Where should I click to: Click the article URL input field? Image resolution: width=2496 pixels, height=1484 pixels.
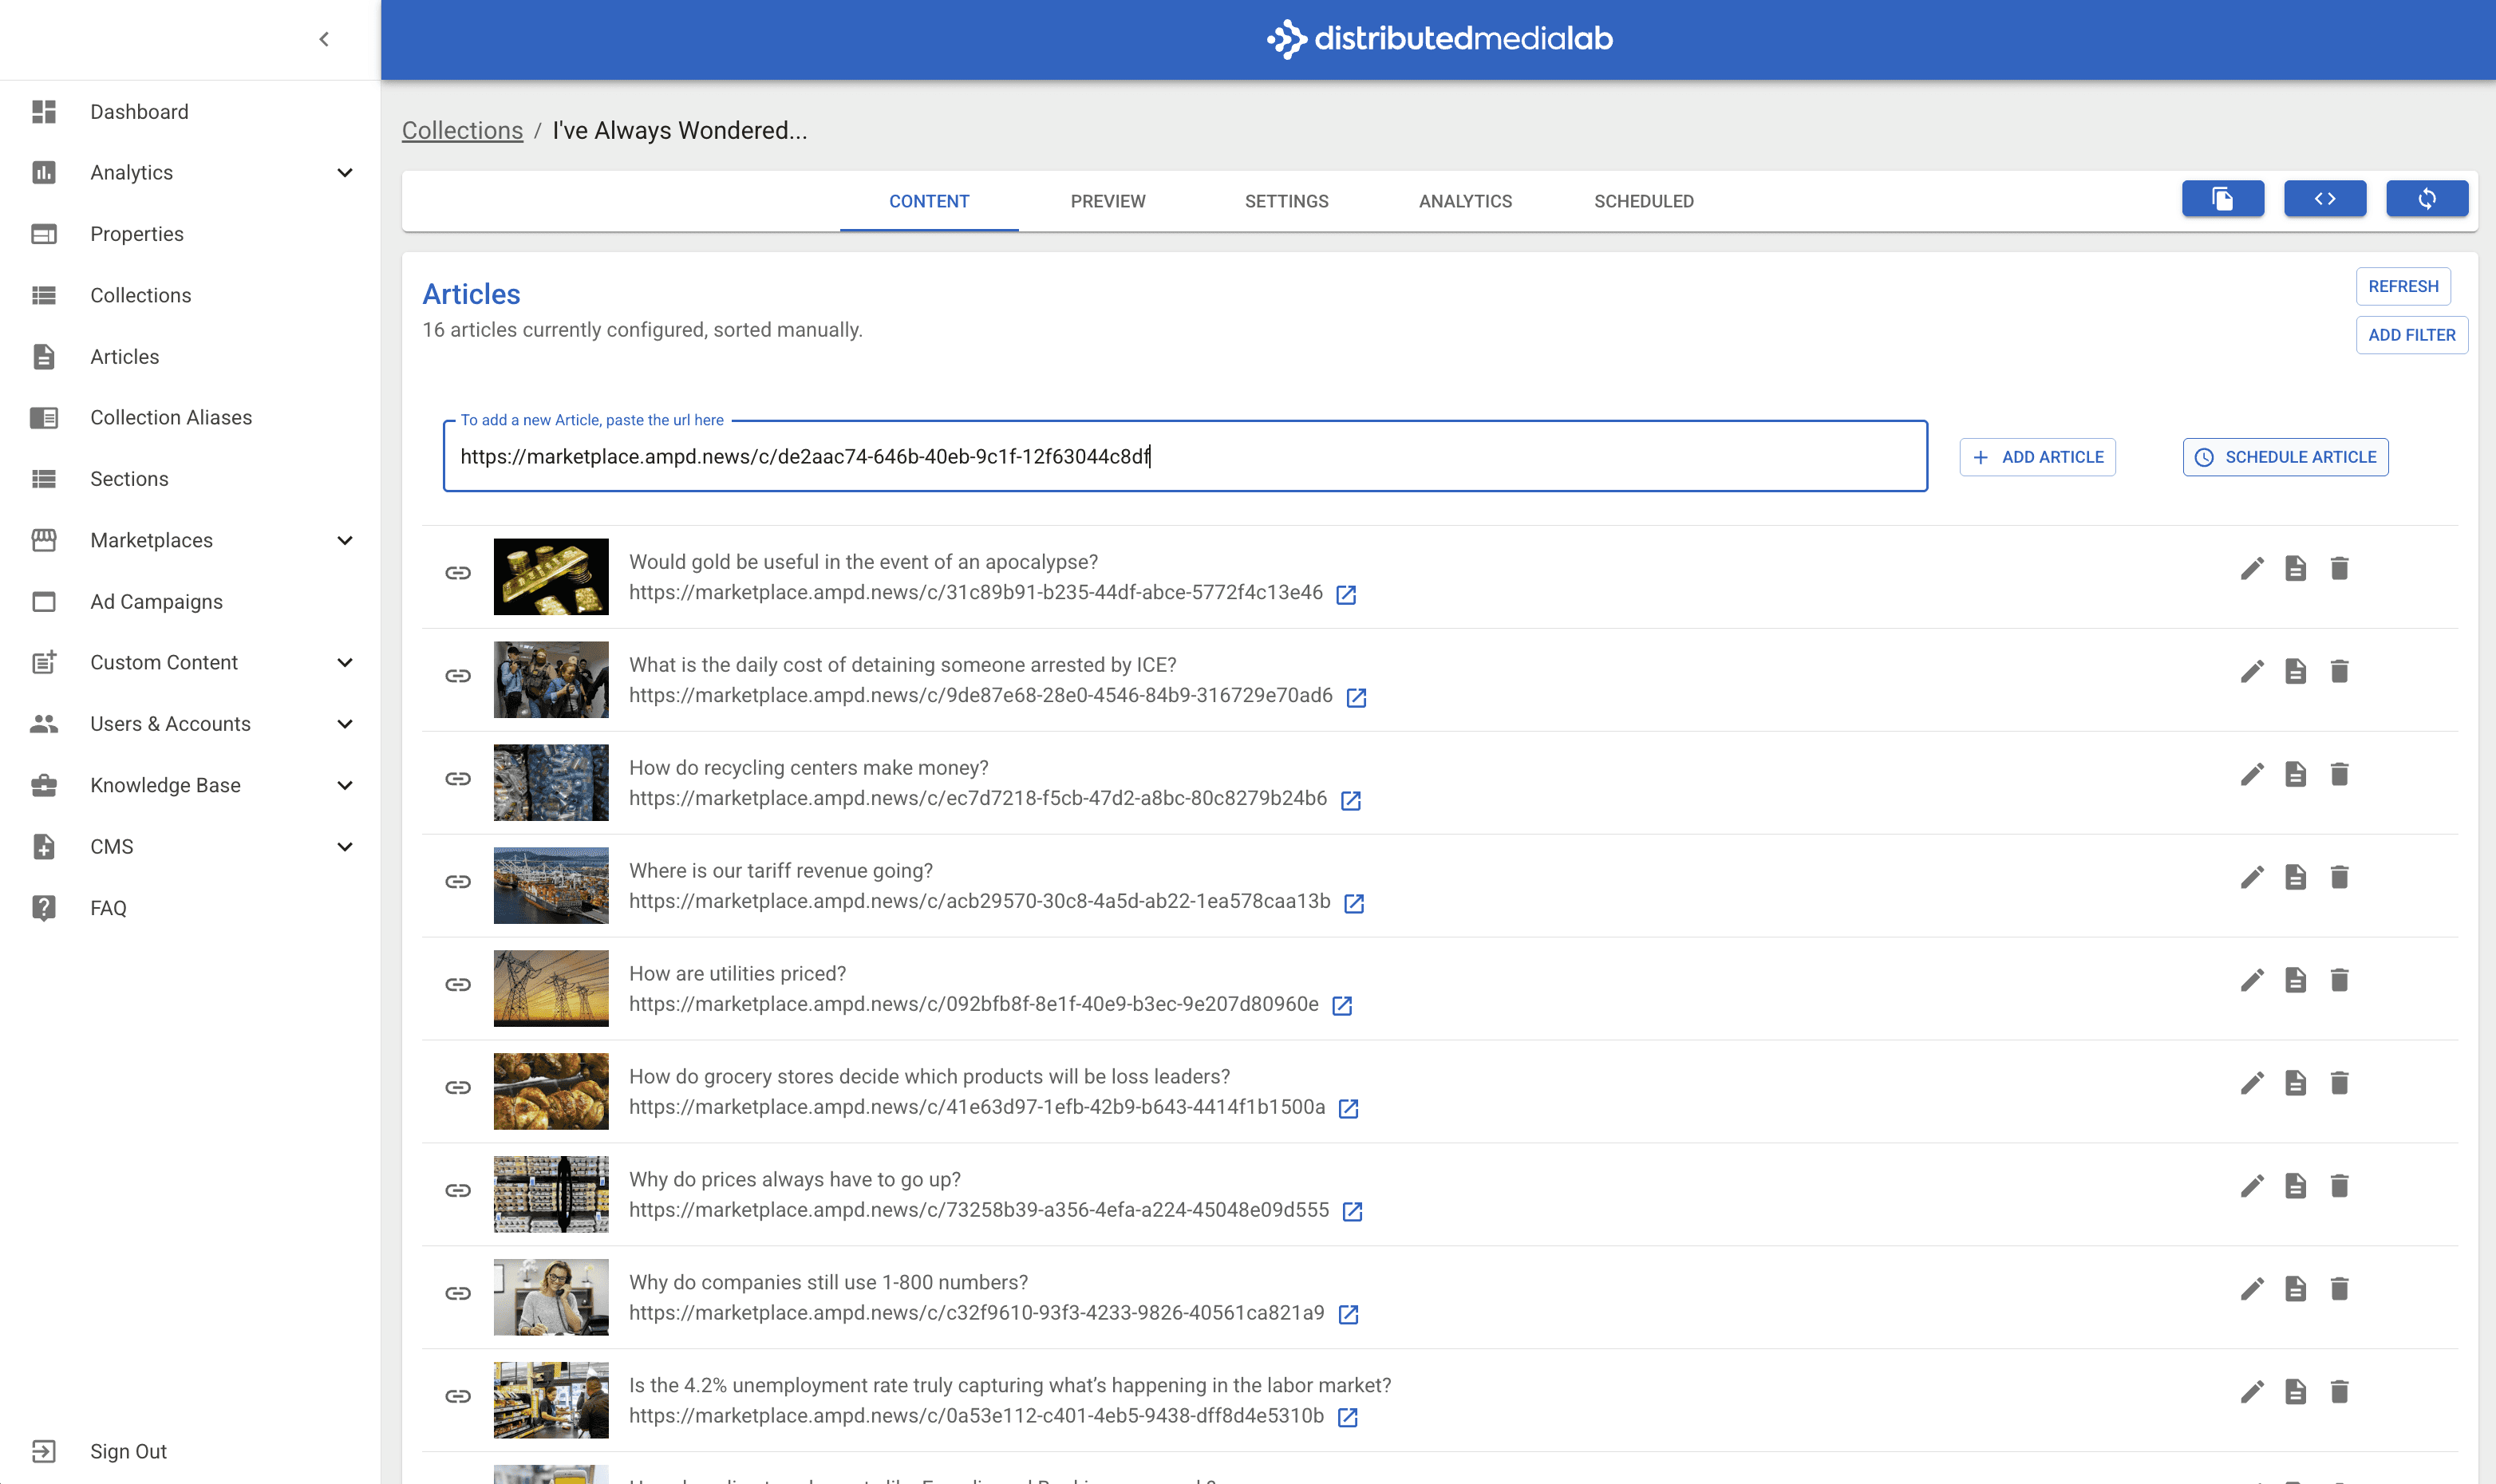coord(1184,457)
